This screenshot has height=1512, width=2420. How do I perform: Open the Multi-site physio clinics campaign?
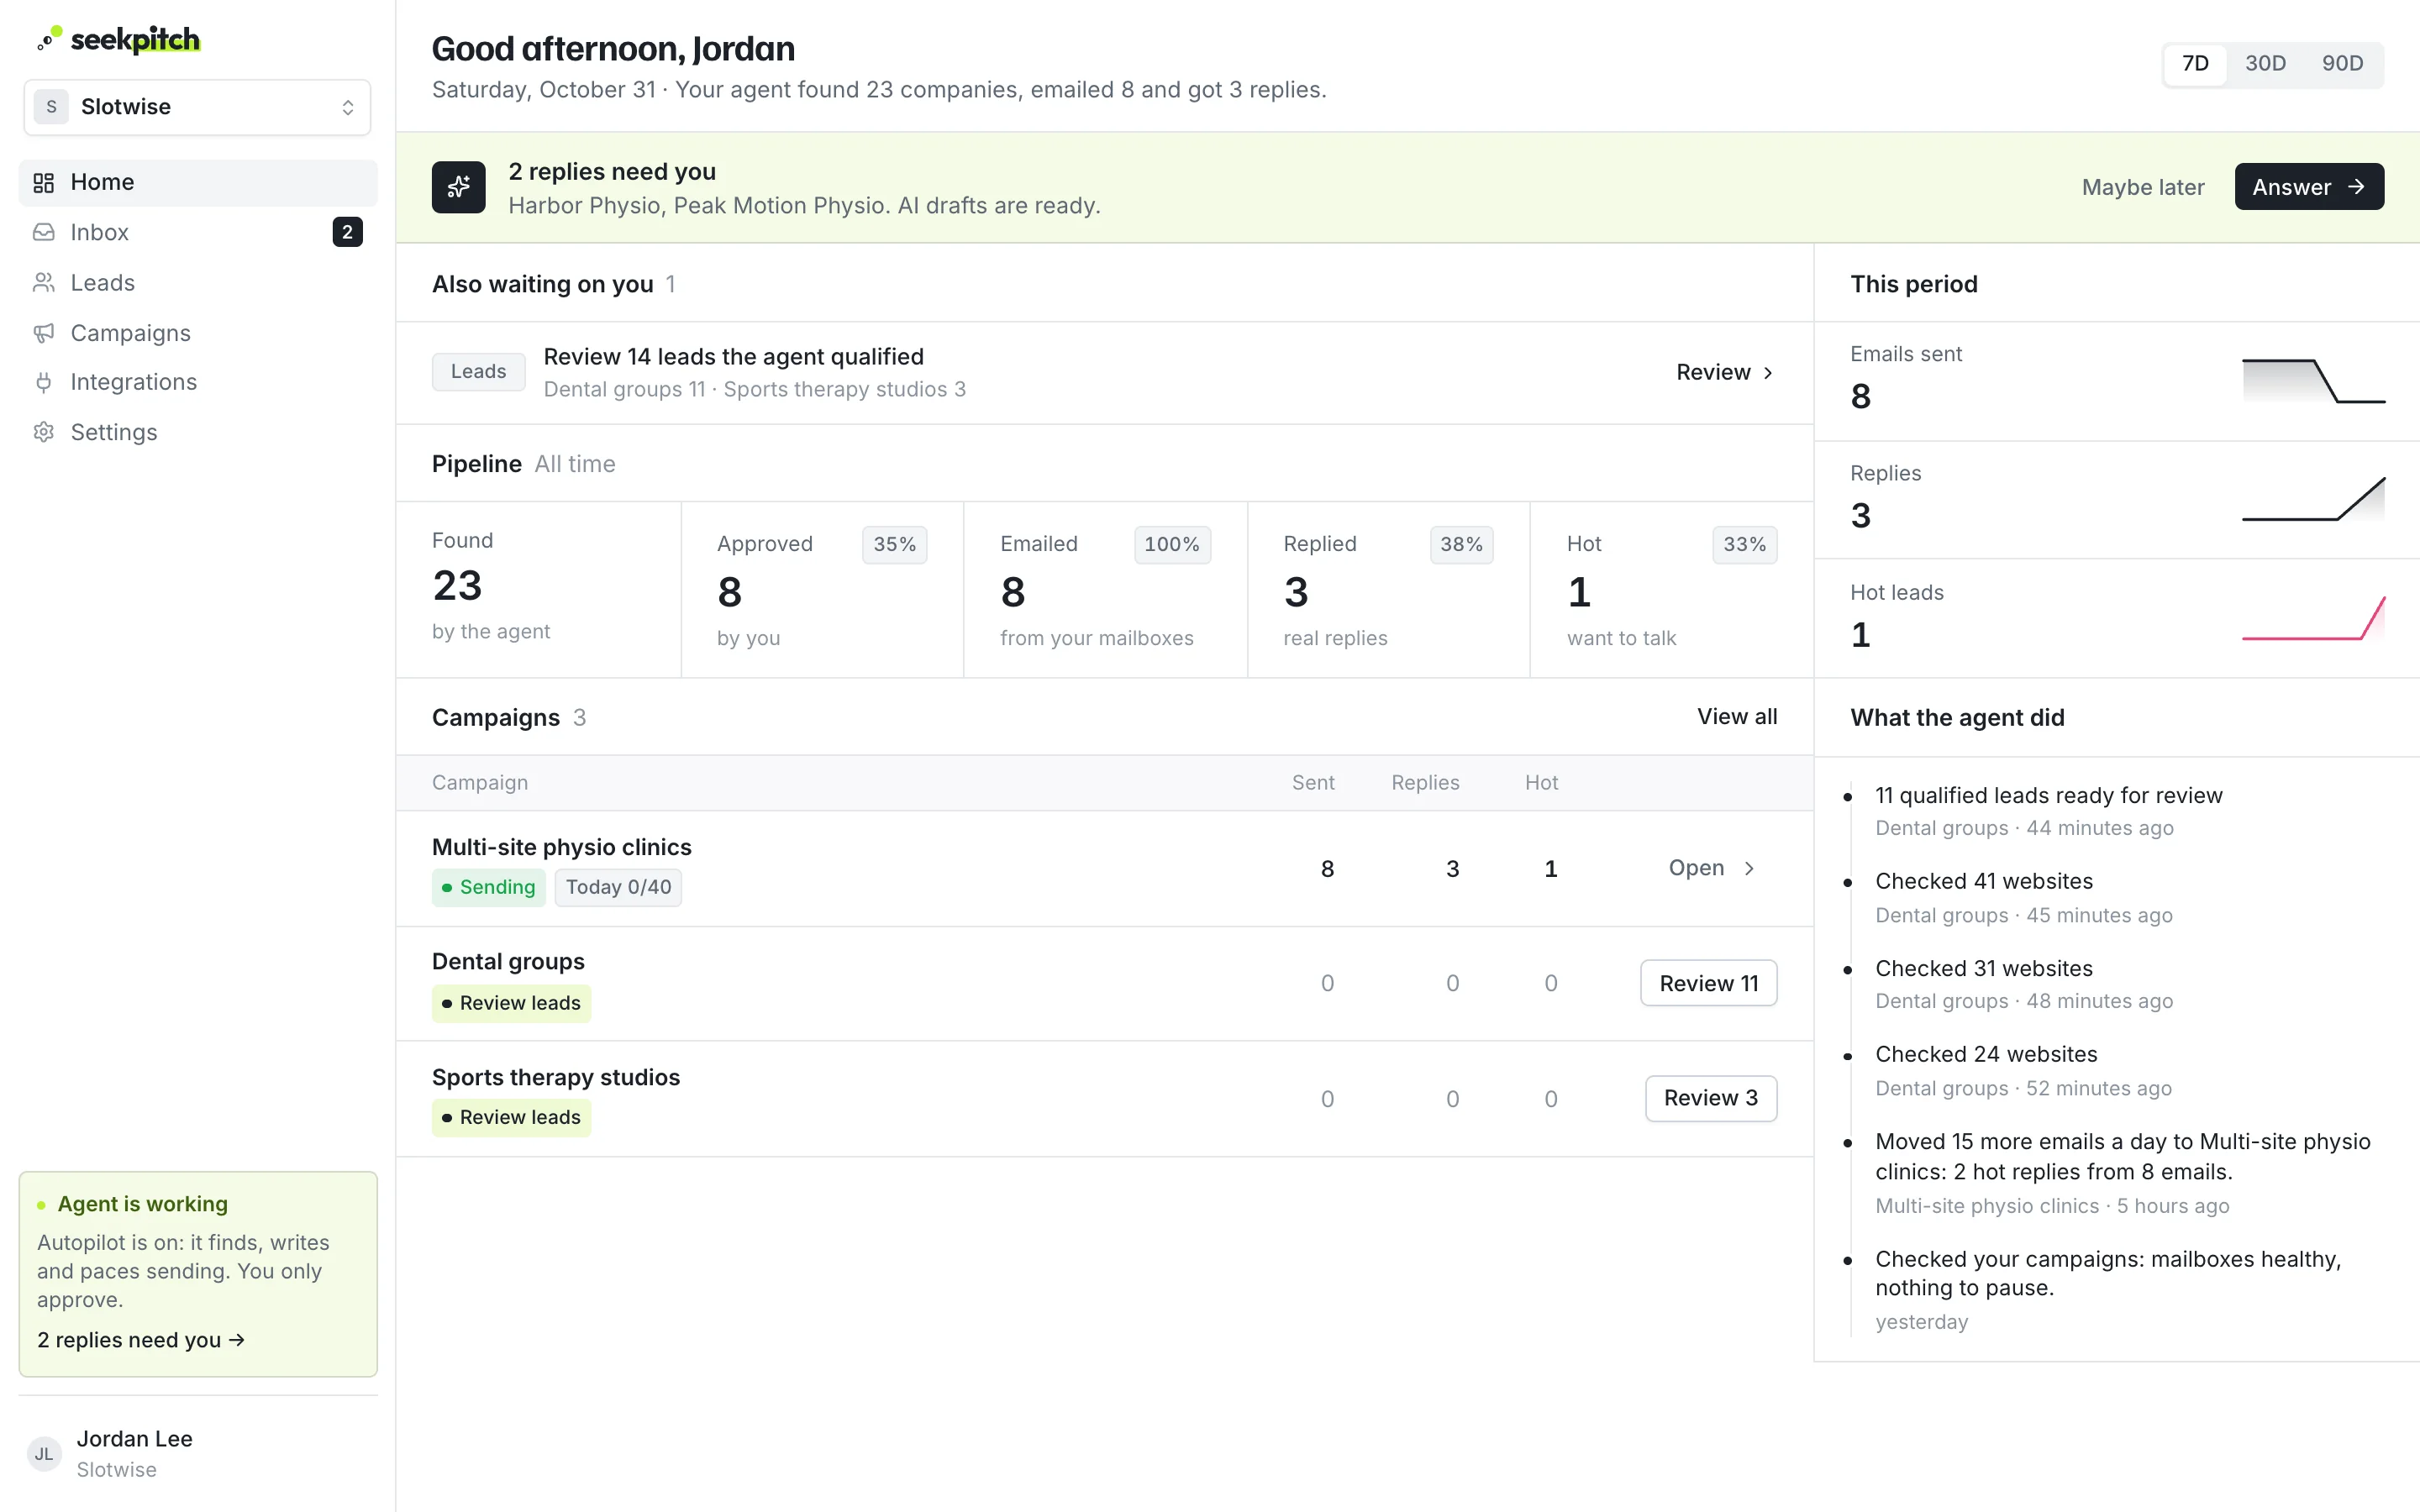1713,868
